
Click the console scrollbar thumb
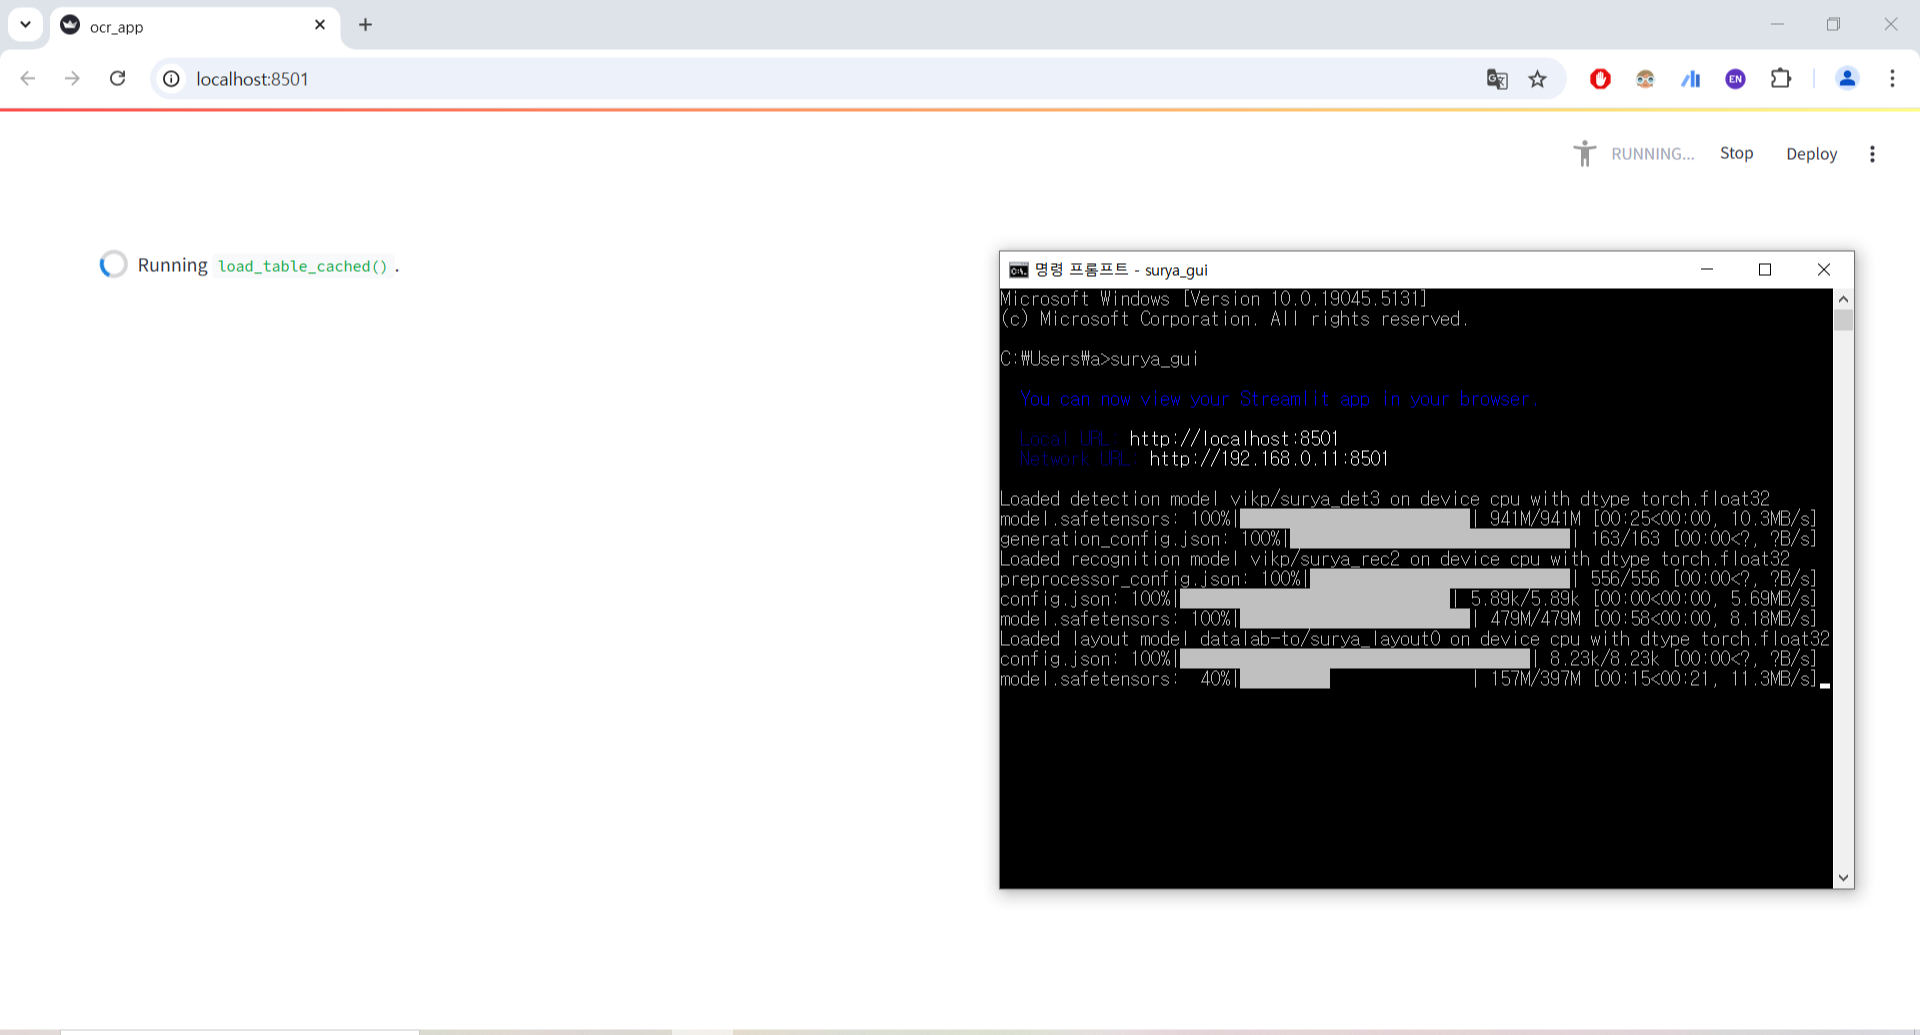[x=1843, y=320]
